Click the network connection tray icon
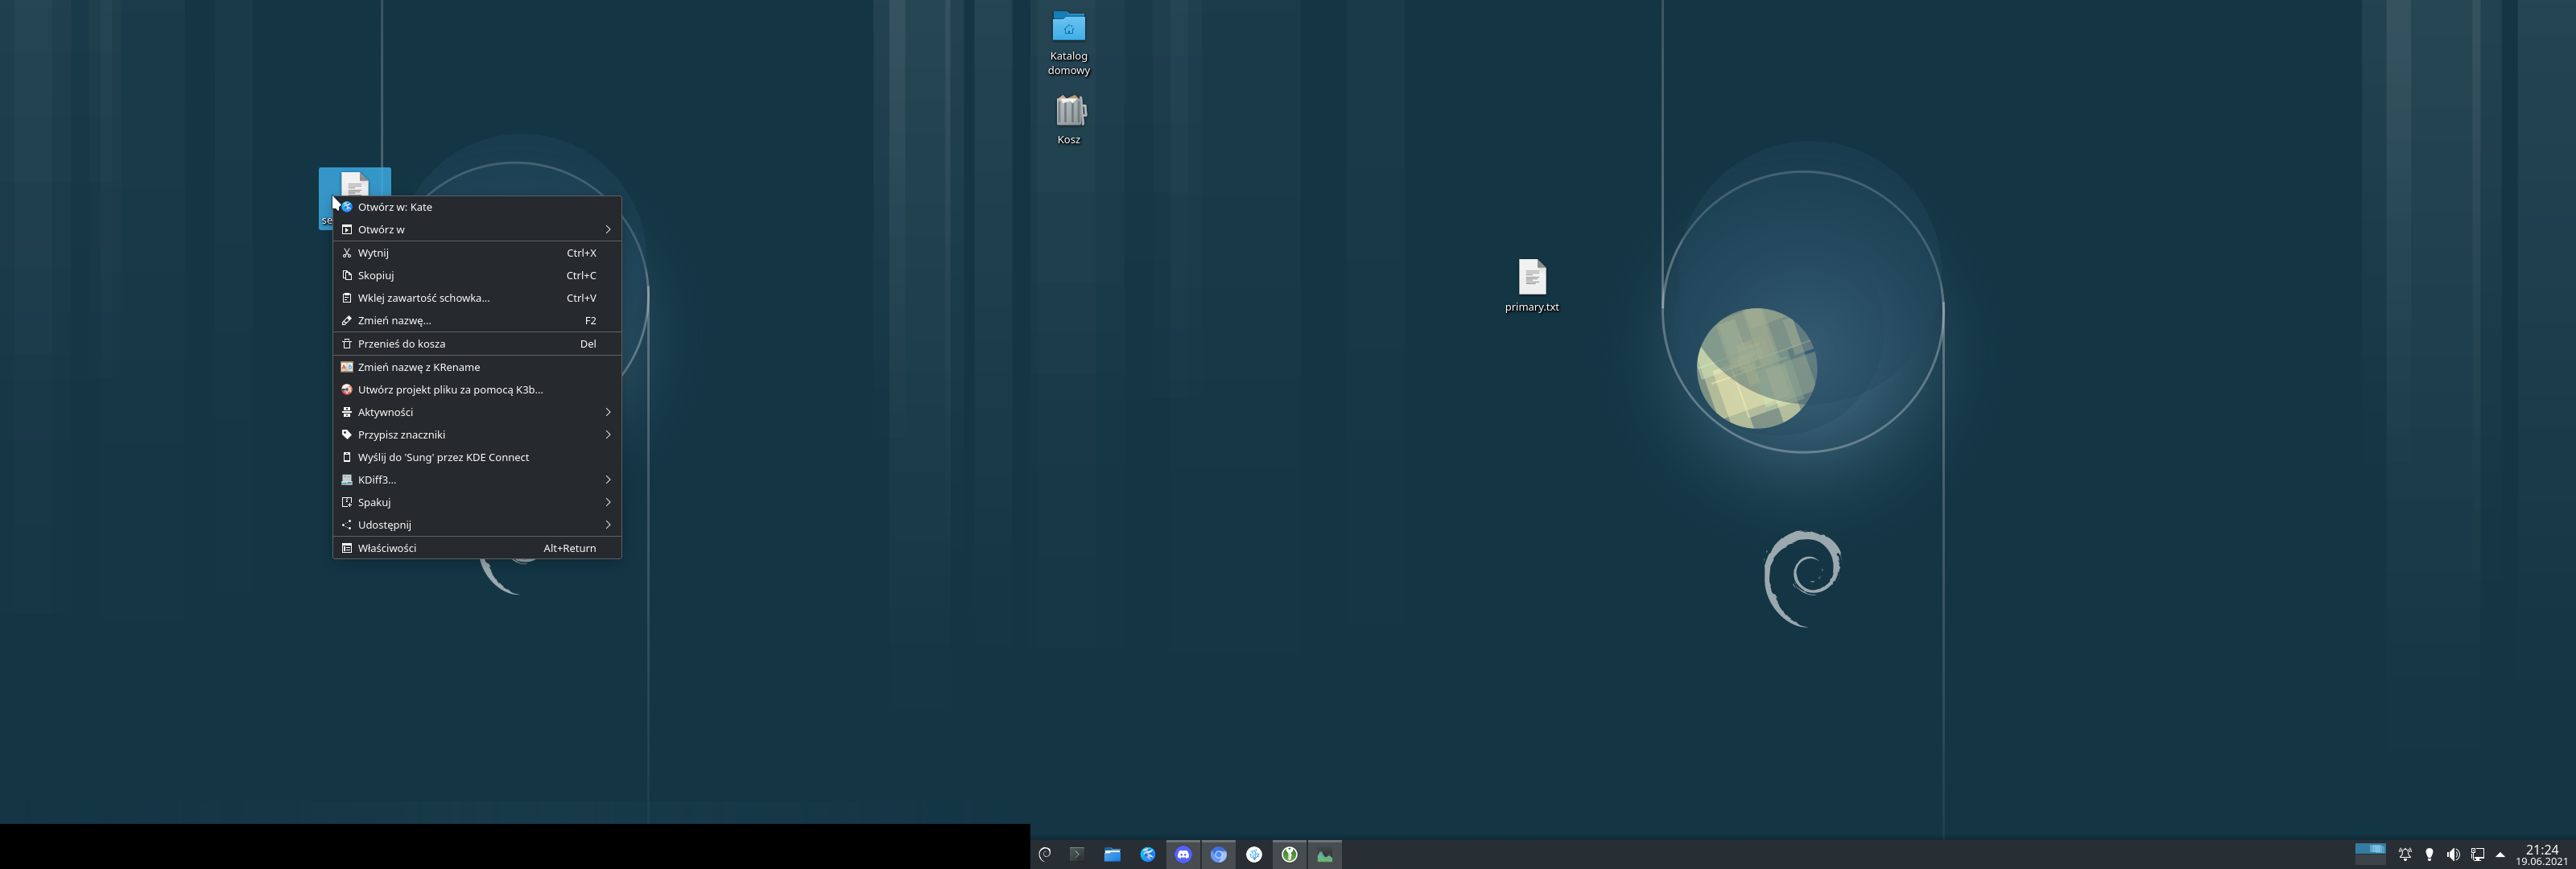The image size is (2576, 869). 2477,854
